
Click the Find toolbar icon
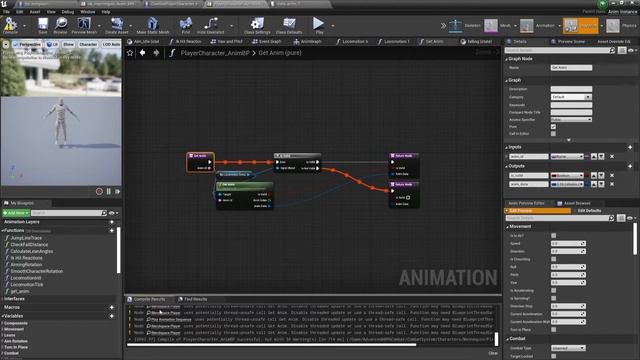[x=186, y=25]
